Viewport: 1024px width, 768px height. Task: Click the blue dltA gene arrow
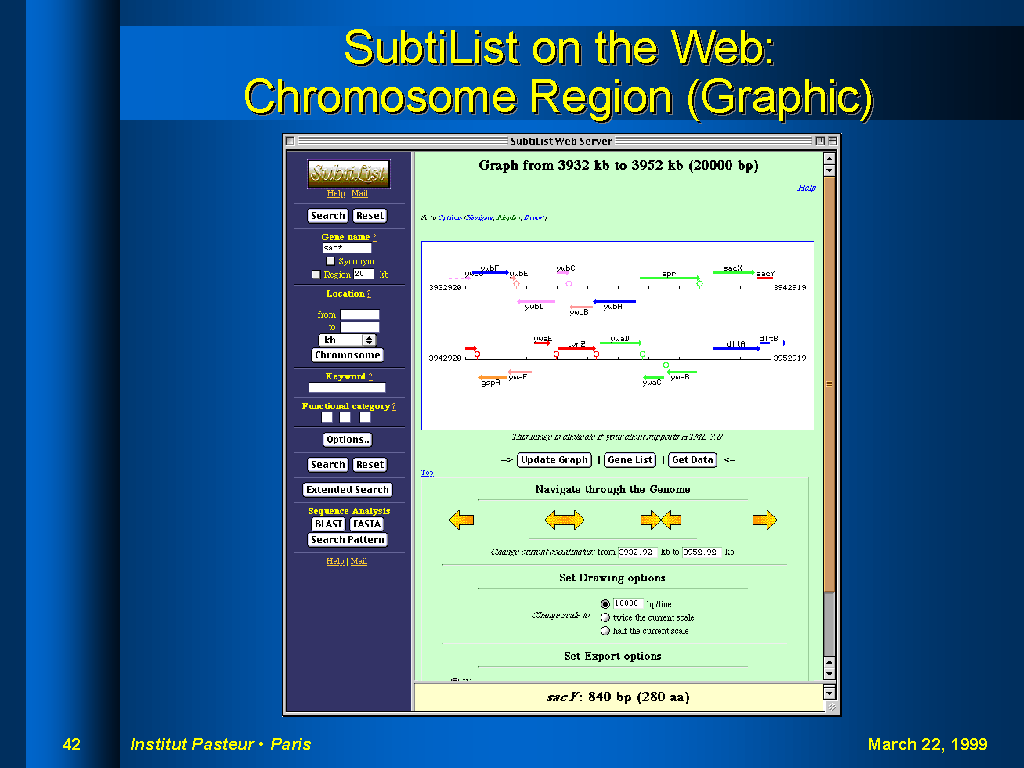(x=736, y=348)
